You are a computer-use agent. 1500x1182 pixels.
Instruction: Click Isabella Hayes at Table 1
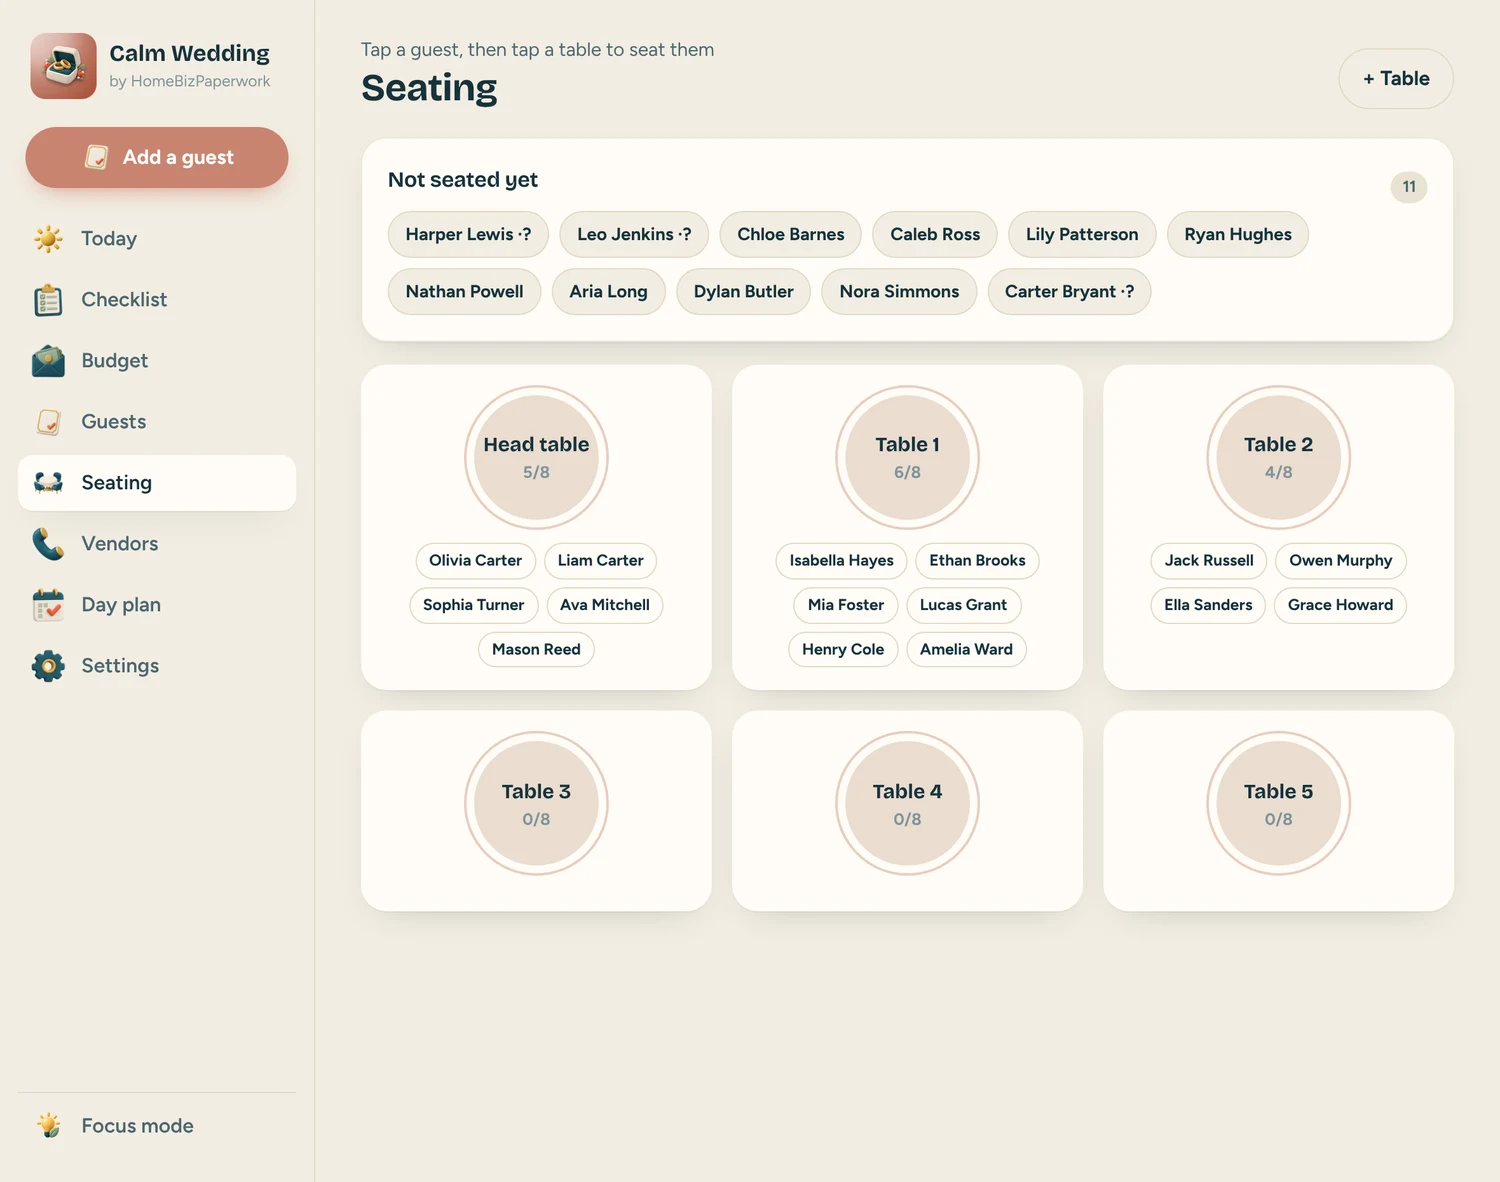click(841, 560)
